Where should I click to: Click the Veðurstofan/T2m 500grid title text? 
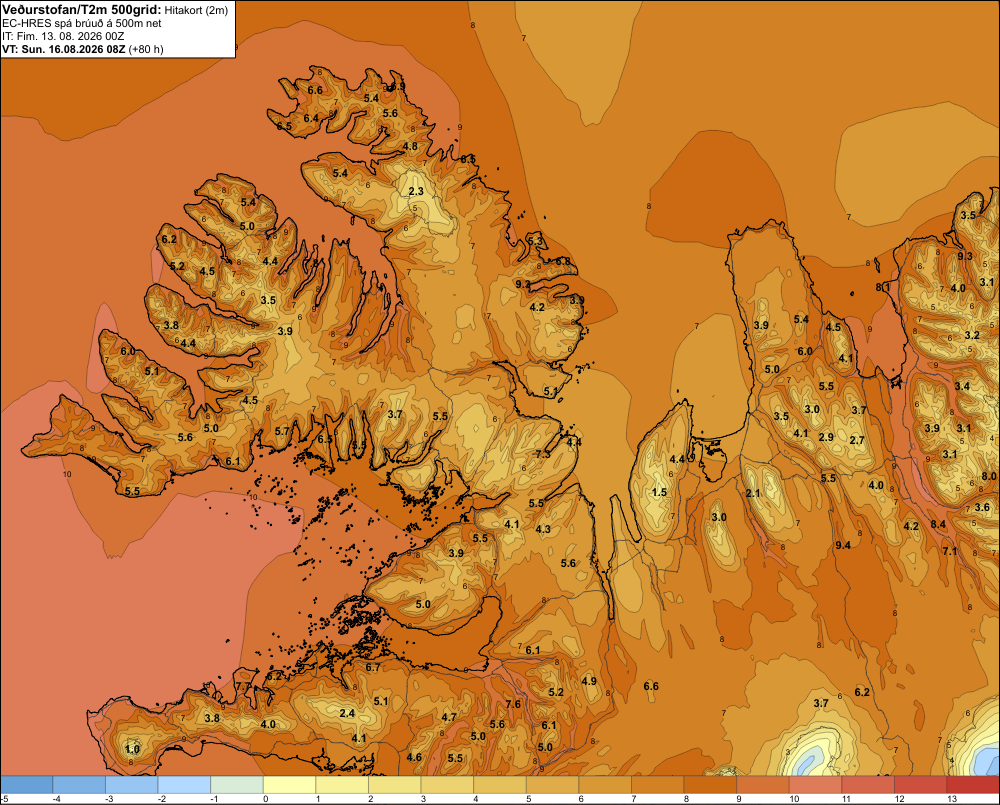(x=80, y=9)
